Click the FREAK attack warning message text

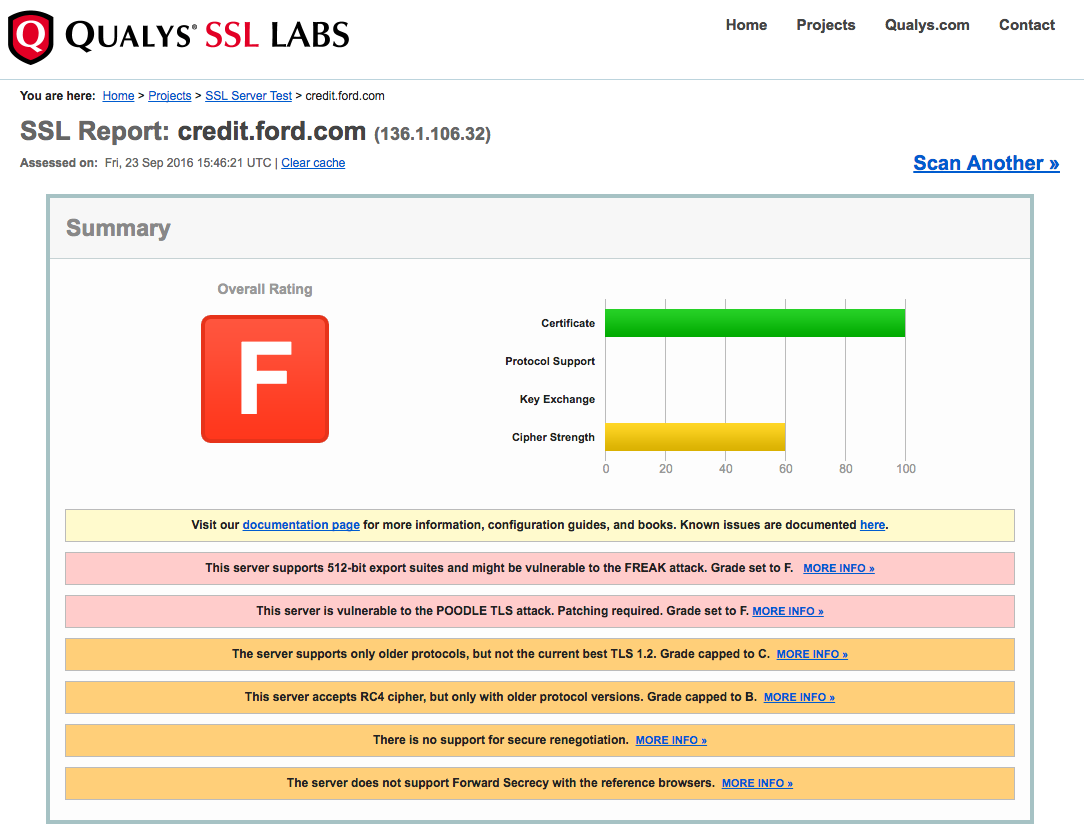coord(499,568)
